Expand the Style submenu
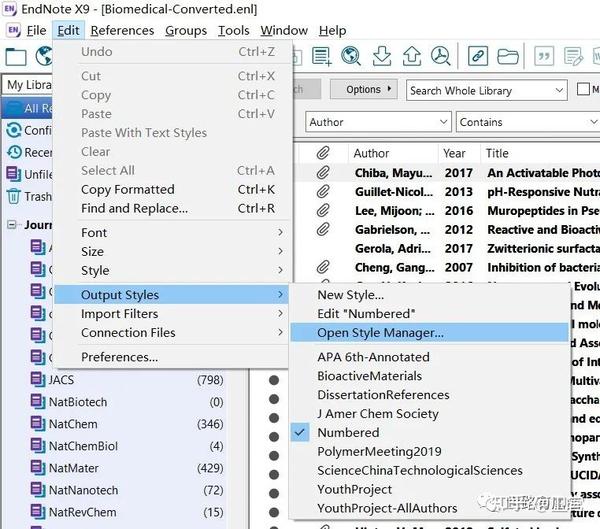The width and height of the screenshot is (600, 529). [170, 270]
